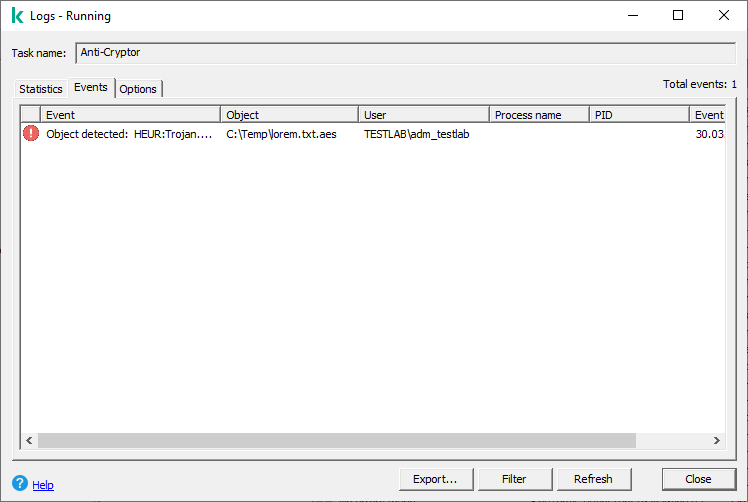Screen dimensions: 748x502
Task: Switch to the Statistics tab
Action: (41, 89)
